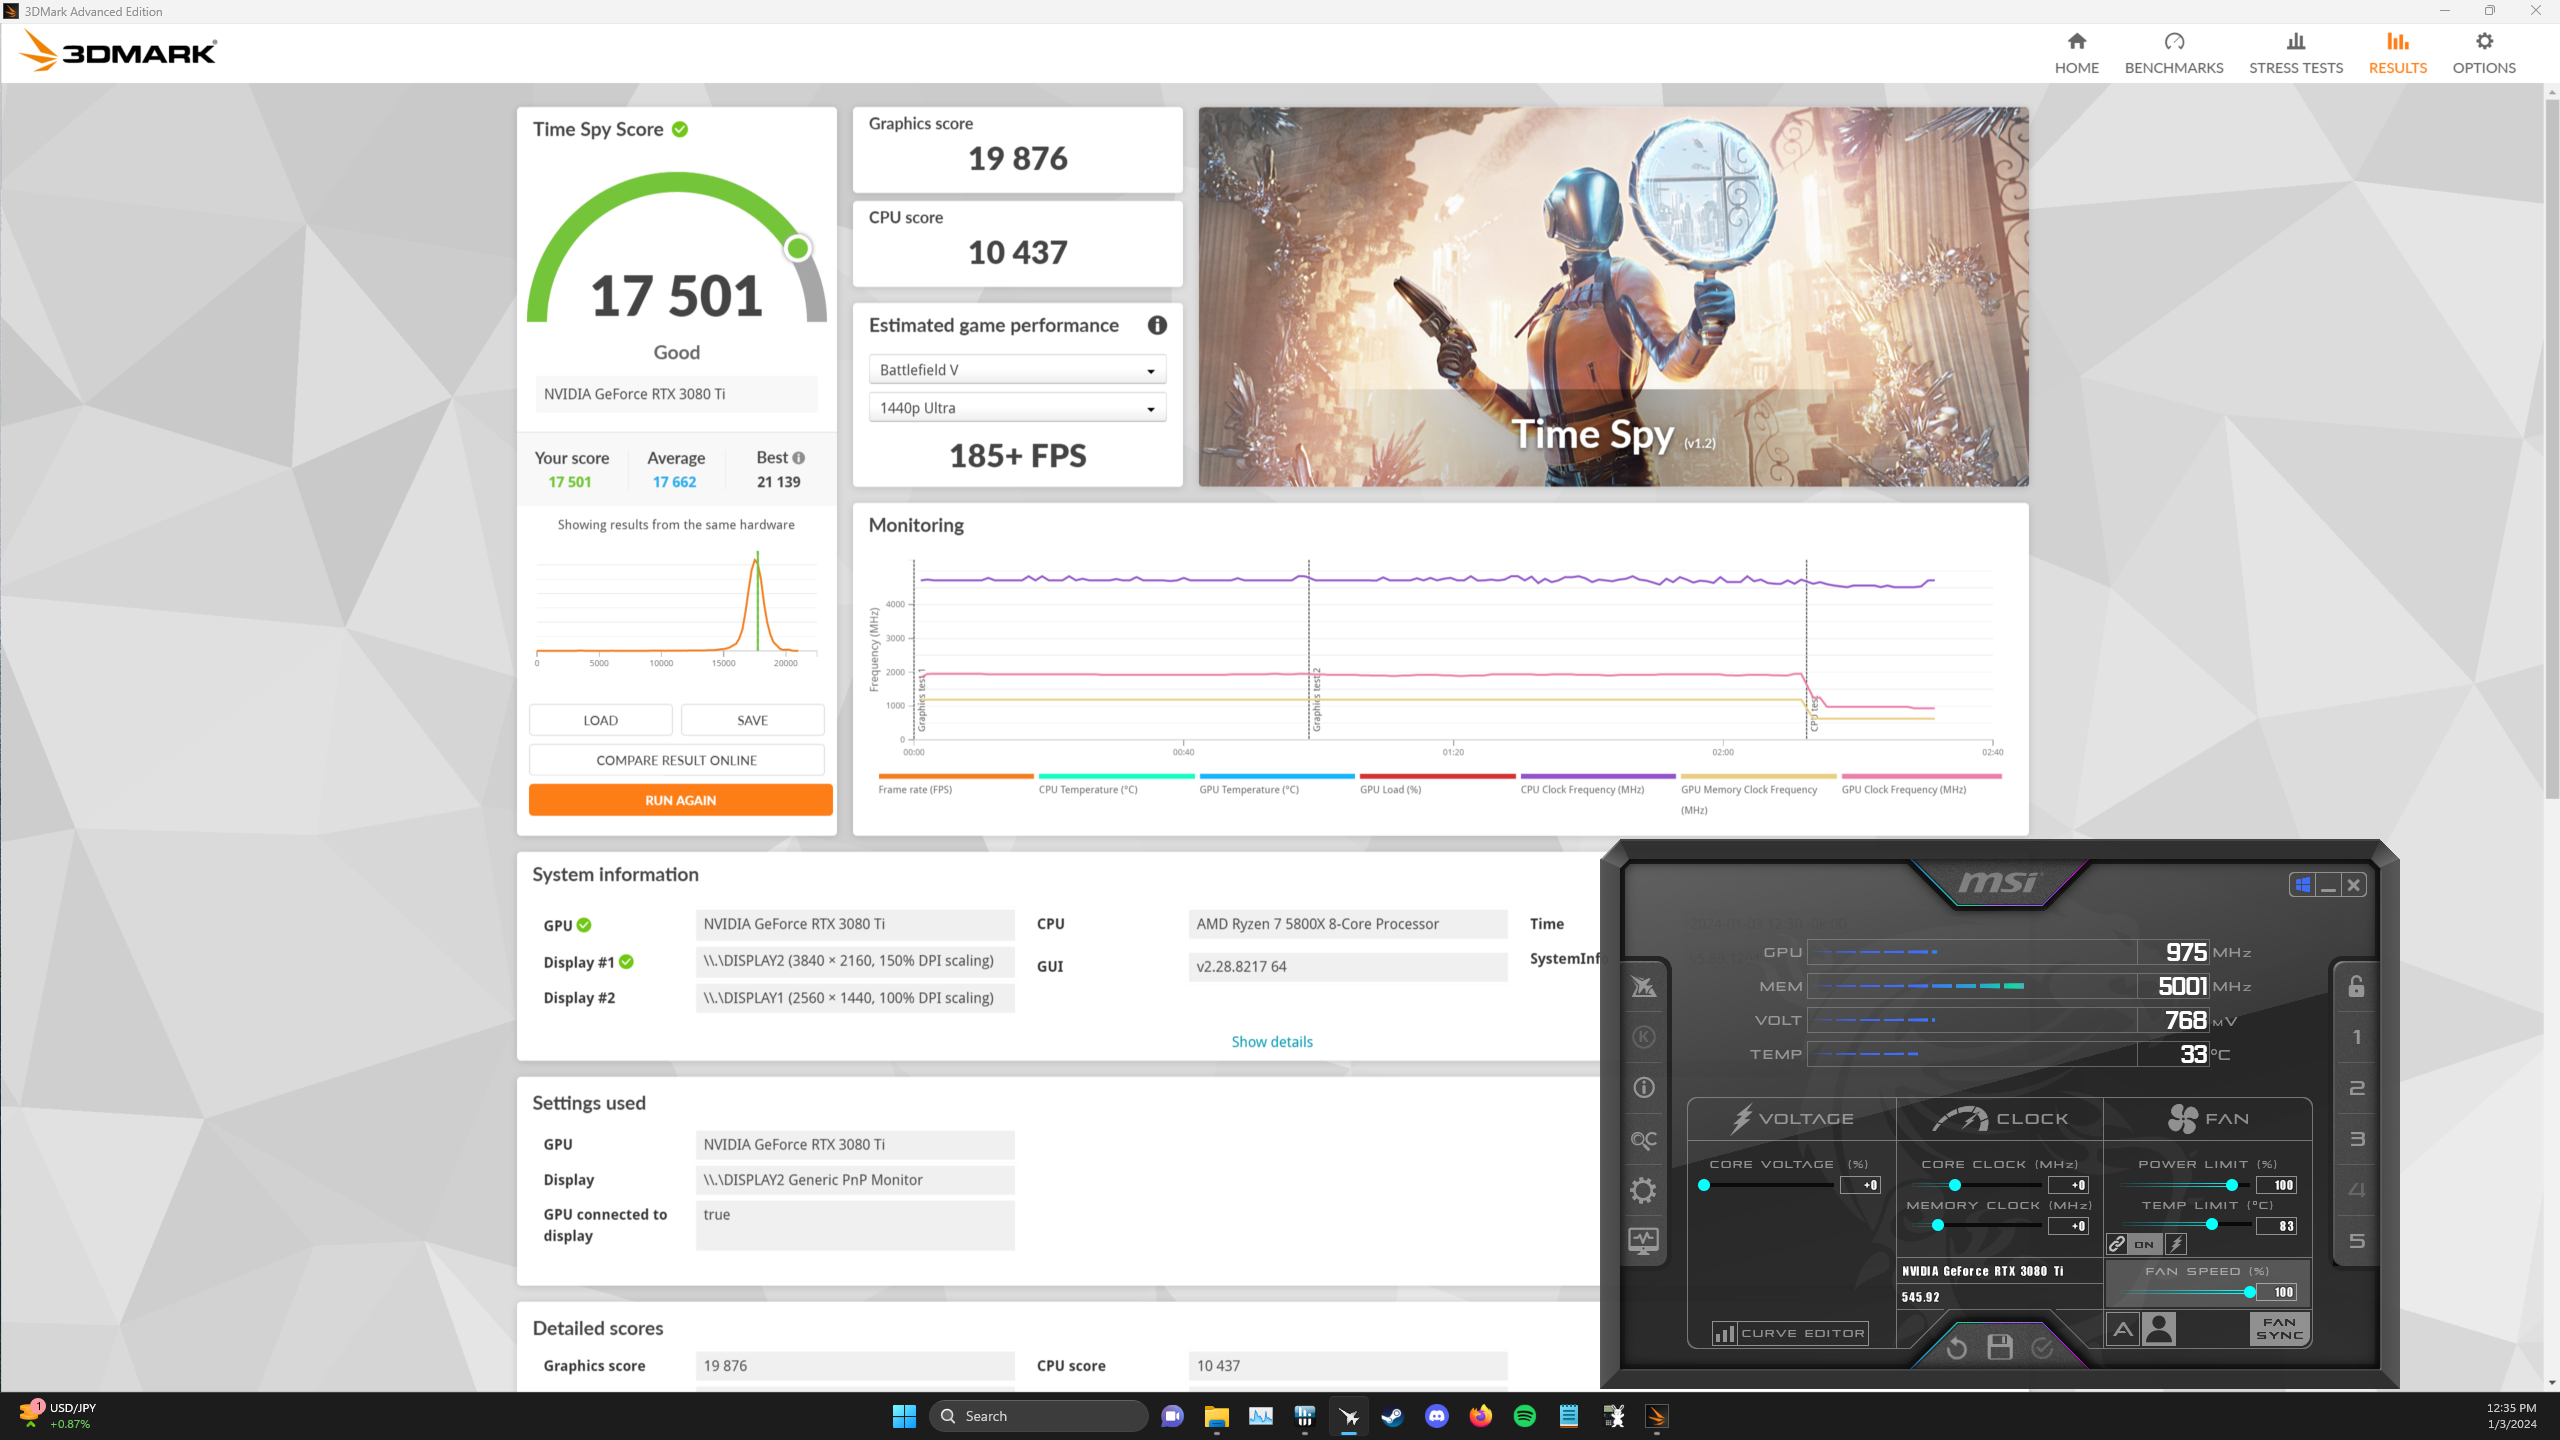2560x1440 pixels.
Task: Click the Afterburner info icon
Action: pyautogui.click(x=1643, y=1088)
